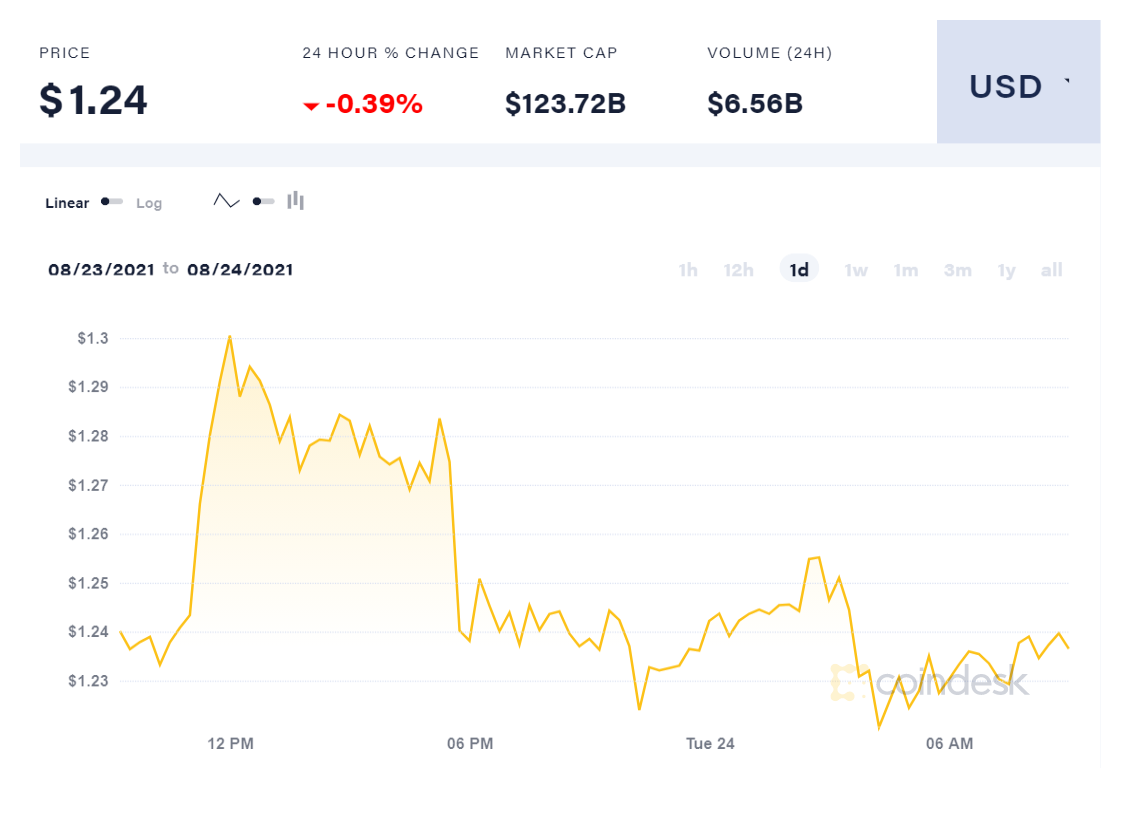Select the line chart icon
This screenshot has height=828, width=1121.
click(227, 202)
